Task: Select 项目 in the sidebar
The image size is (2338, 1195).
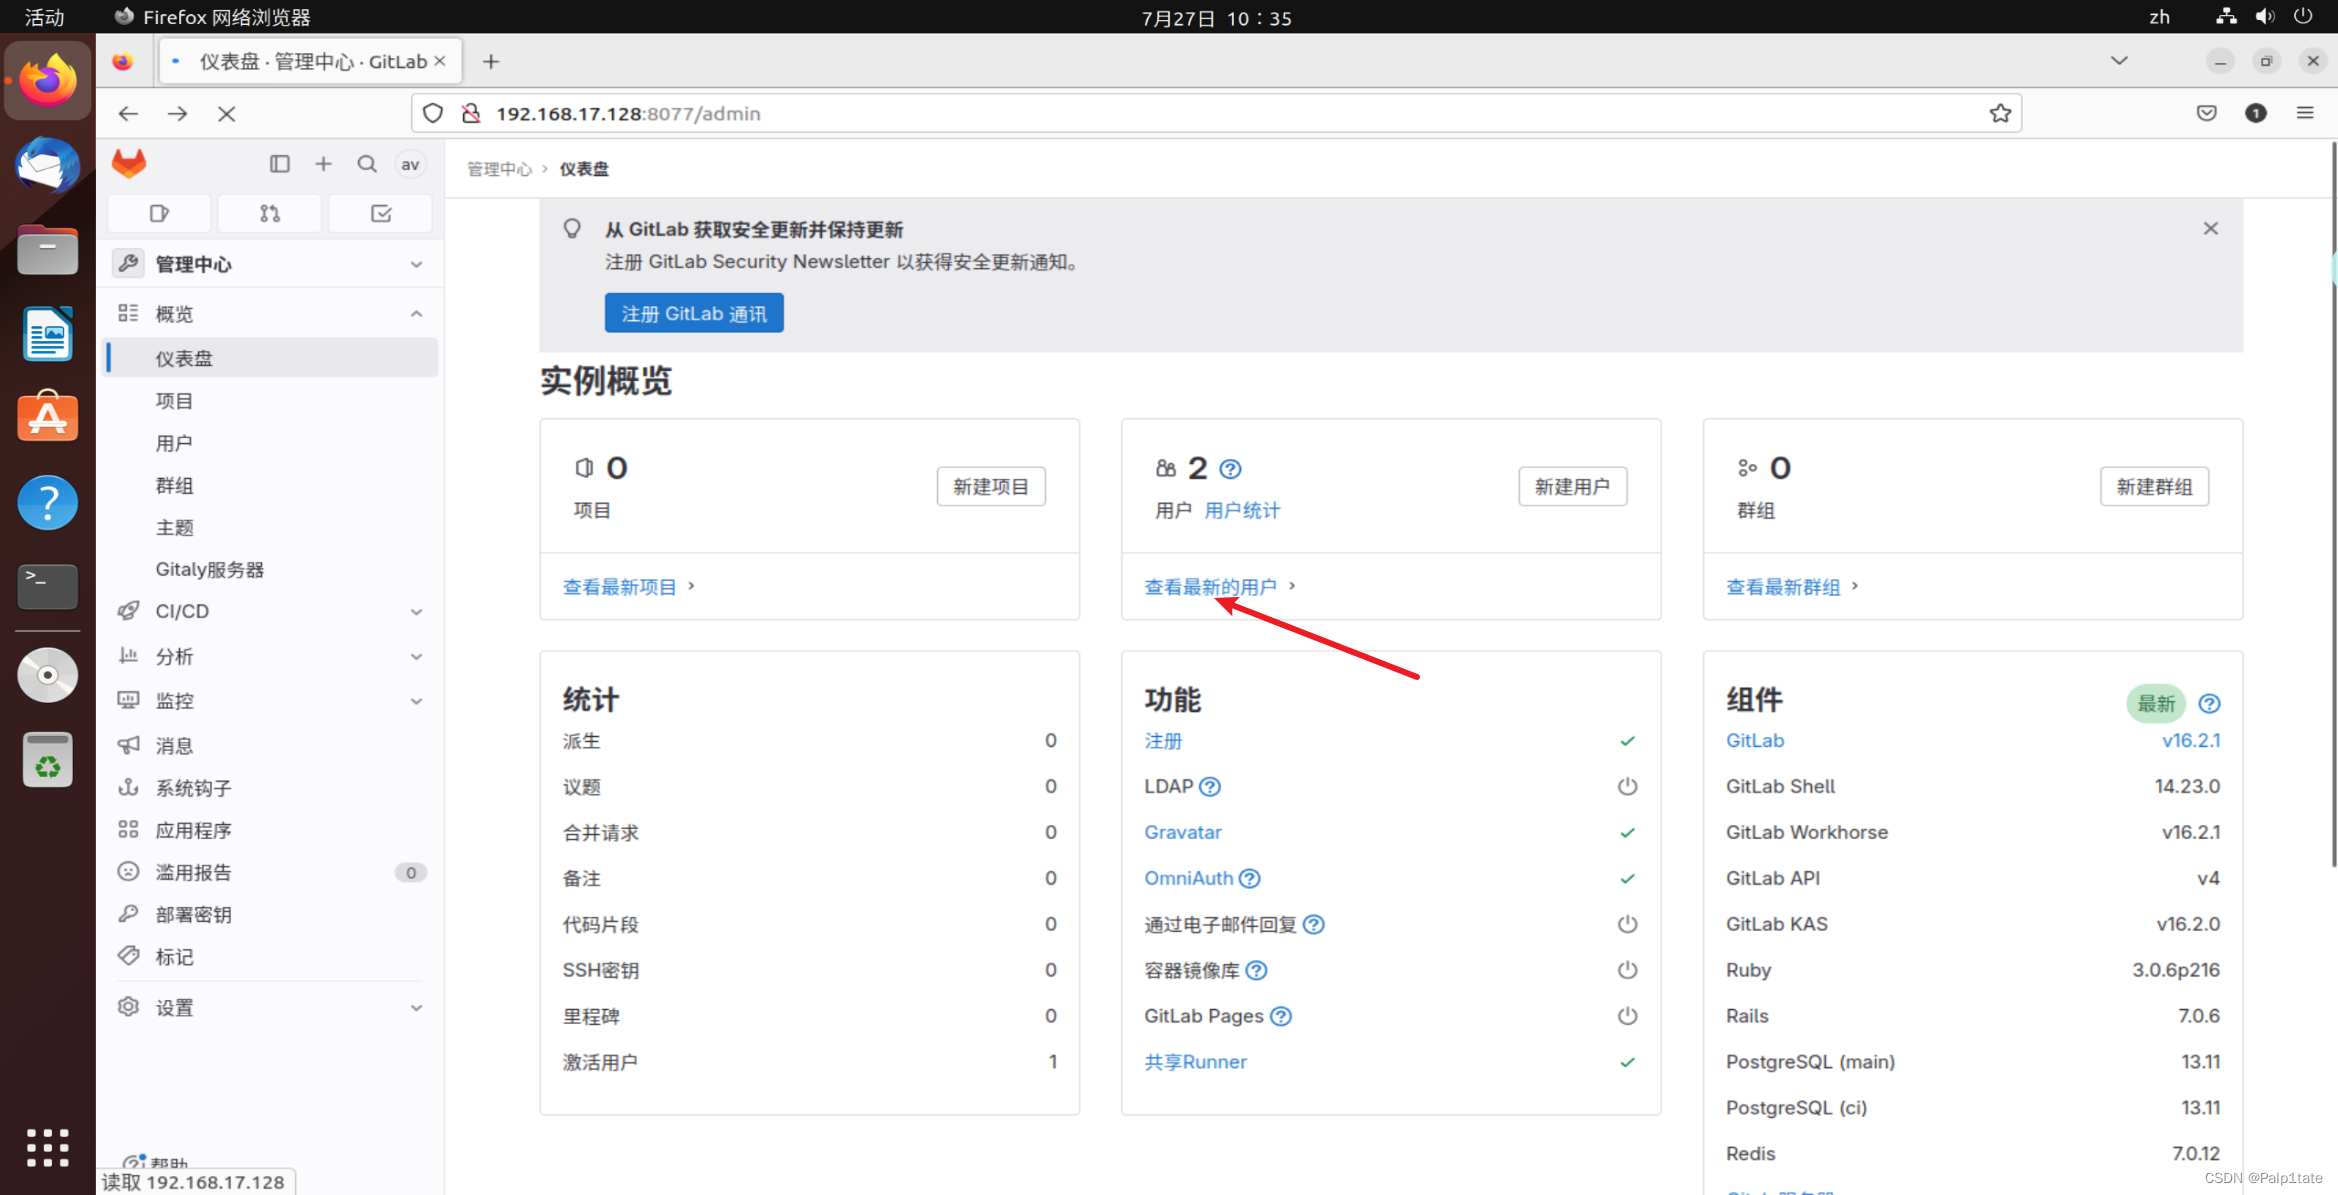Action: point(270,401)
